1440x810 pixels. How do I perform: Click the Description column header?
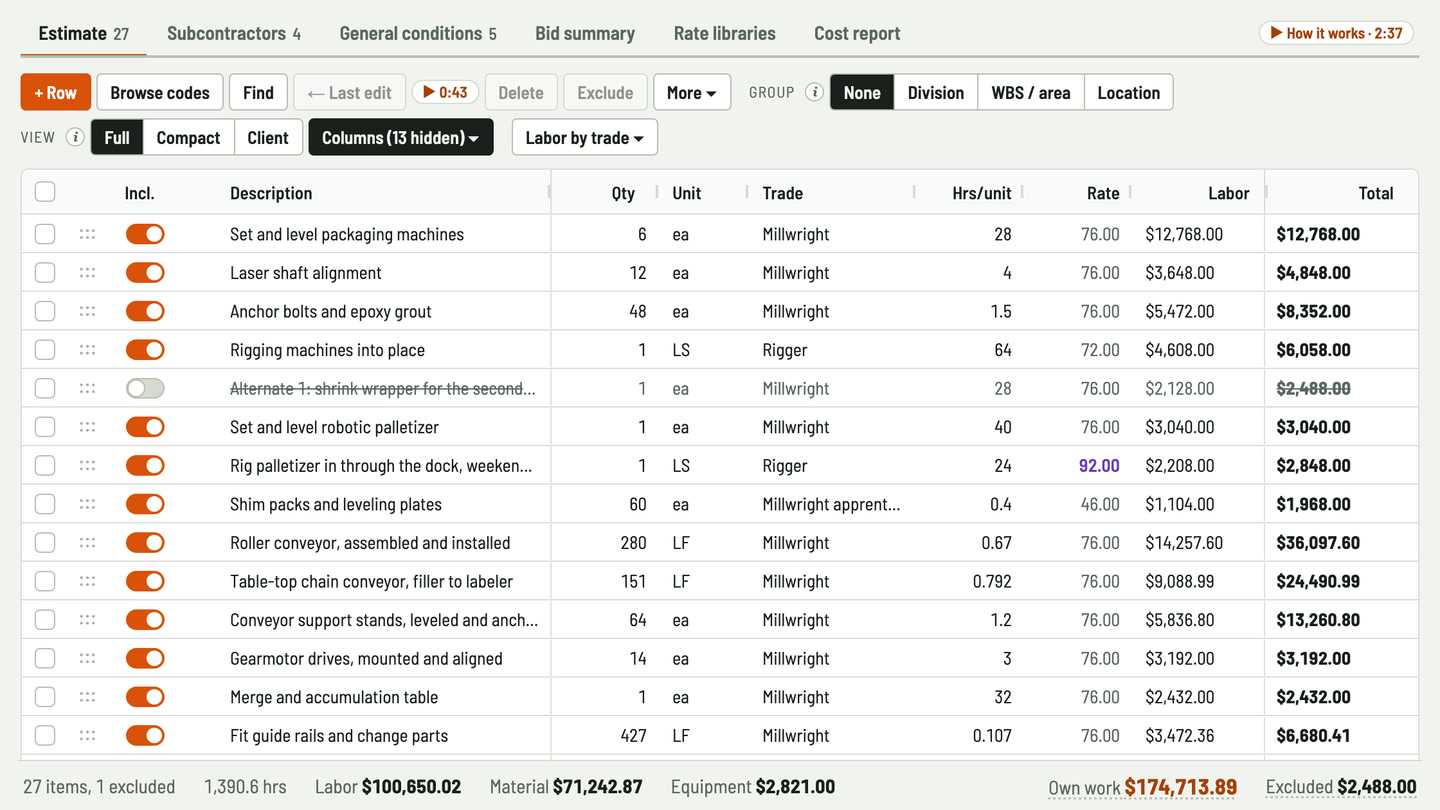[x=271, y=193]
